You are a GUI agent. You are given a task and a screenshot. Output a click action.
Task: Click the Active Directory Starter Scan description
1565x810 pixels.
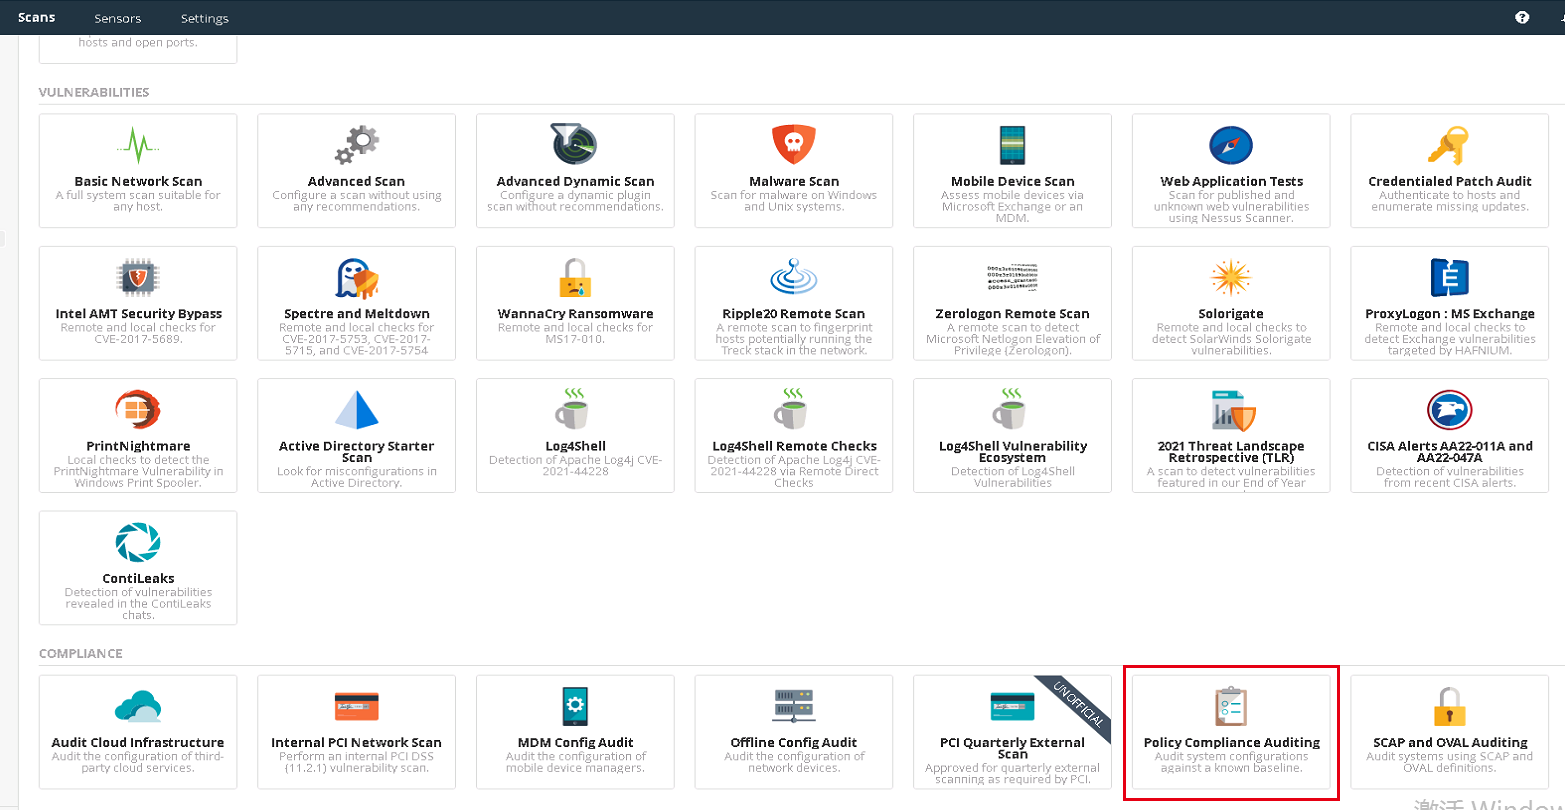(x=356, y=477)
